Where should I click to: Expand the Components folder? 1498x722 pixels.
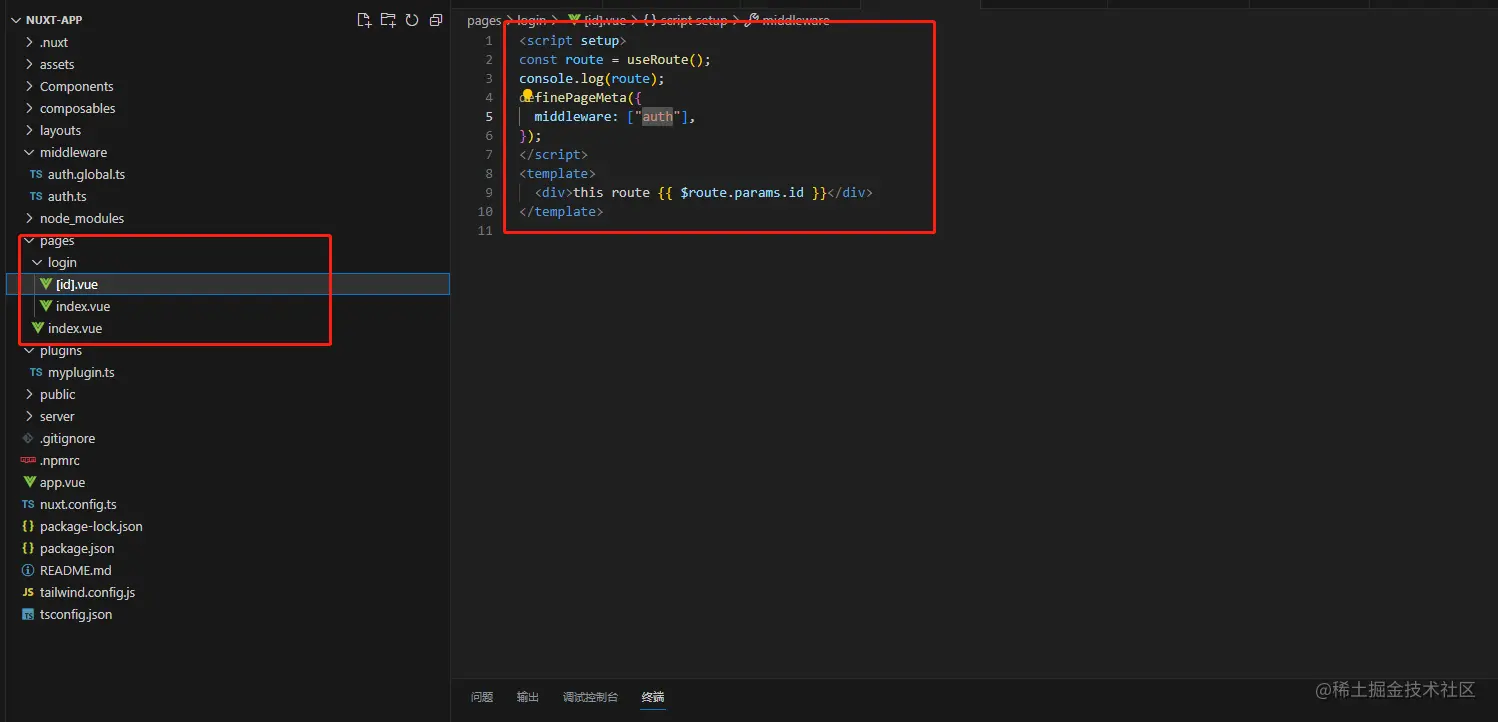(x=29, y=86)
